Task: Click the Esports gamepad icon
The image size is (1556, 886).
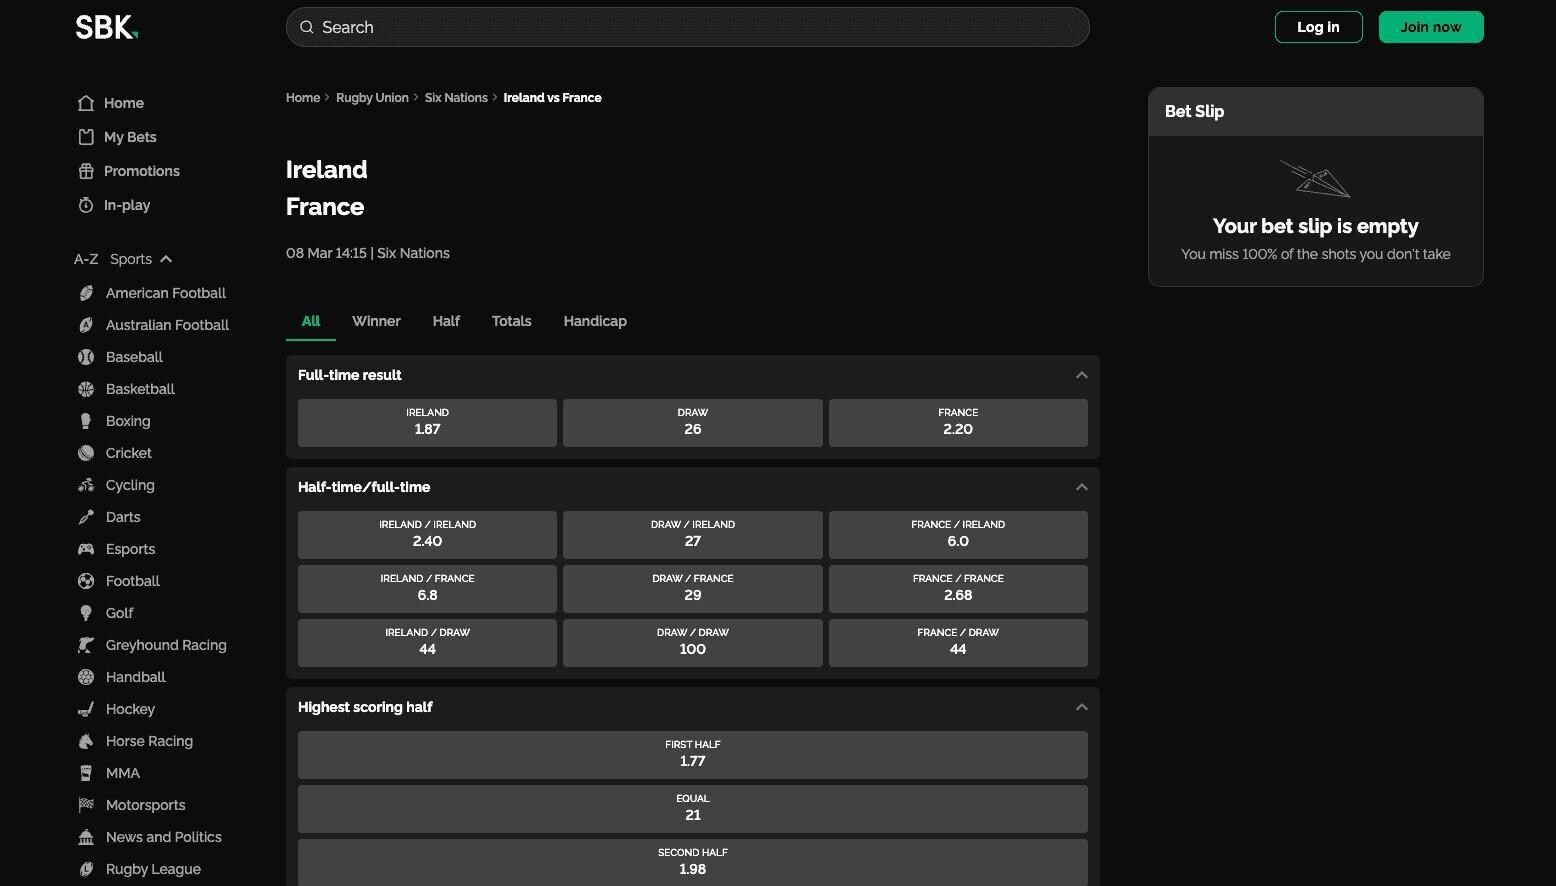Action: point(86,549)
